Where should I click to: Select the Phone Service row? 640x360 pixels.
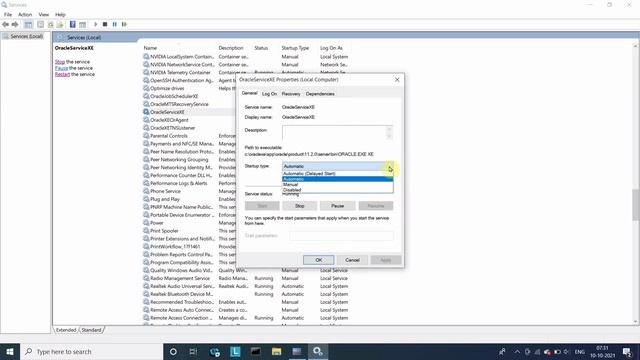click(x=165, y=191)
